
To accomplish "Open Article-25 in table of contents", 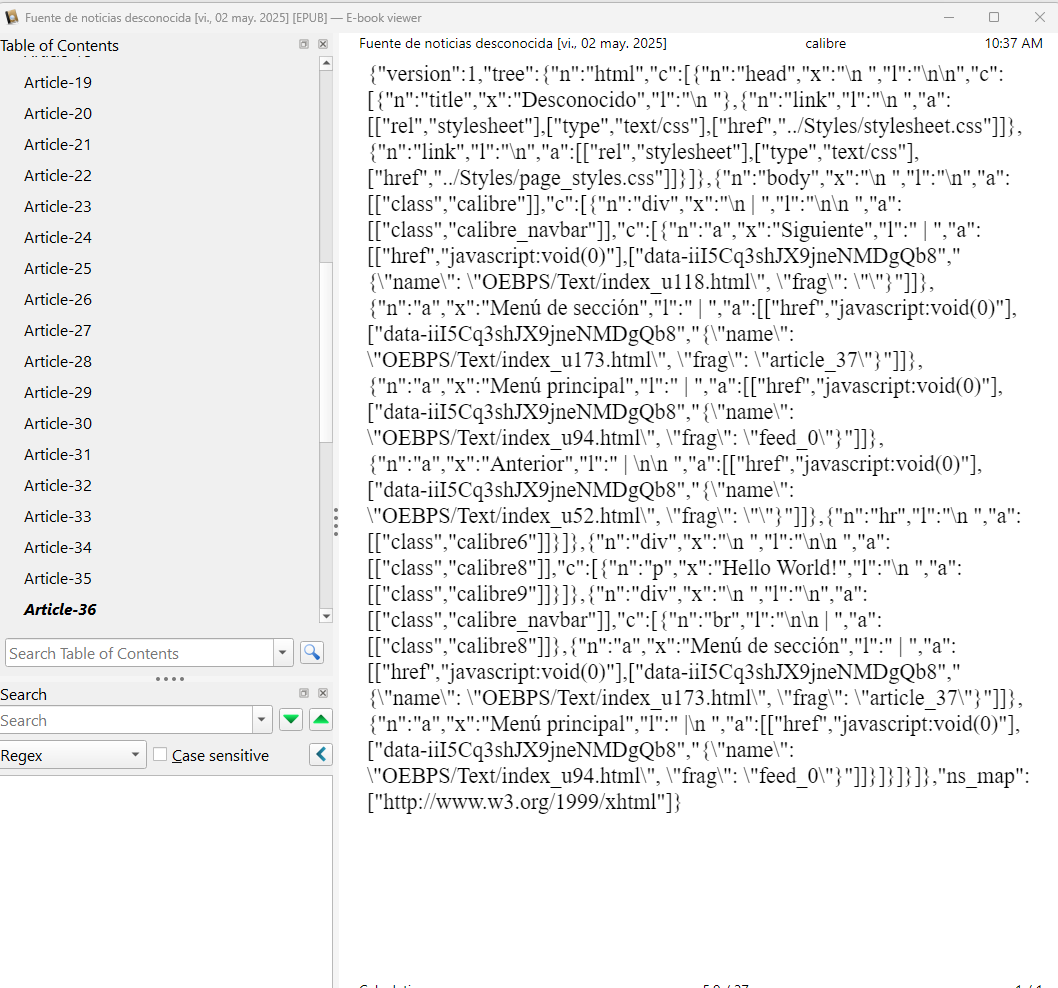I will click(58, 269).
